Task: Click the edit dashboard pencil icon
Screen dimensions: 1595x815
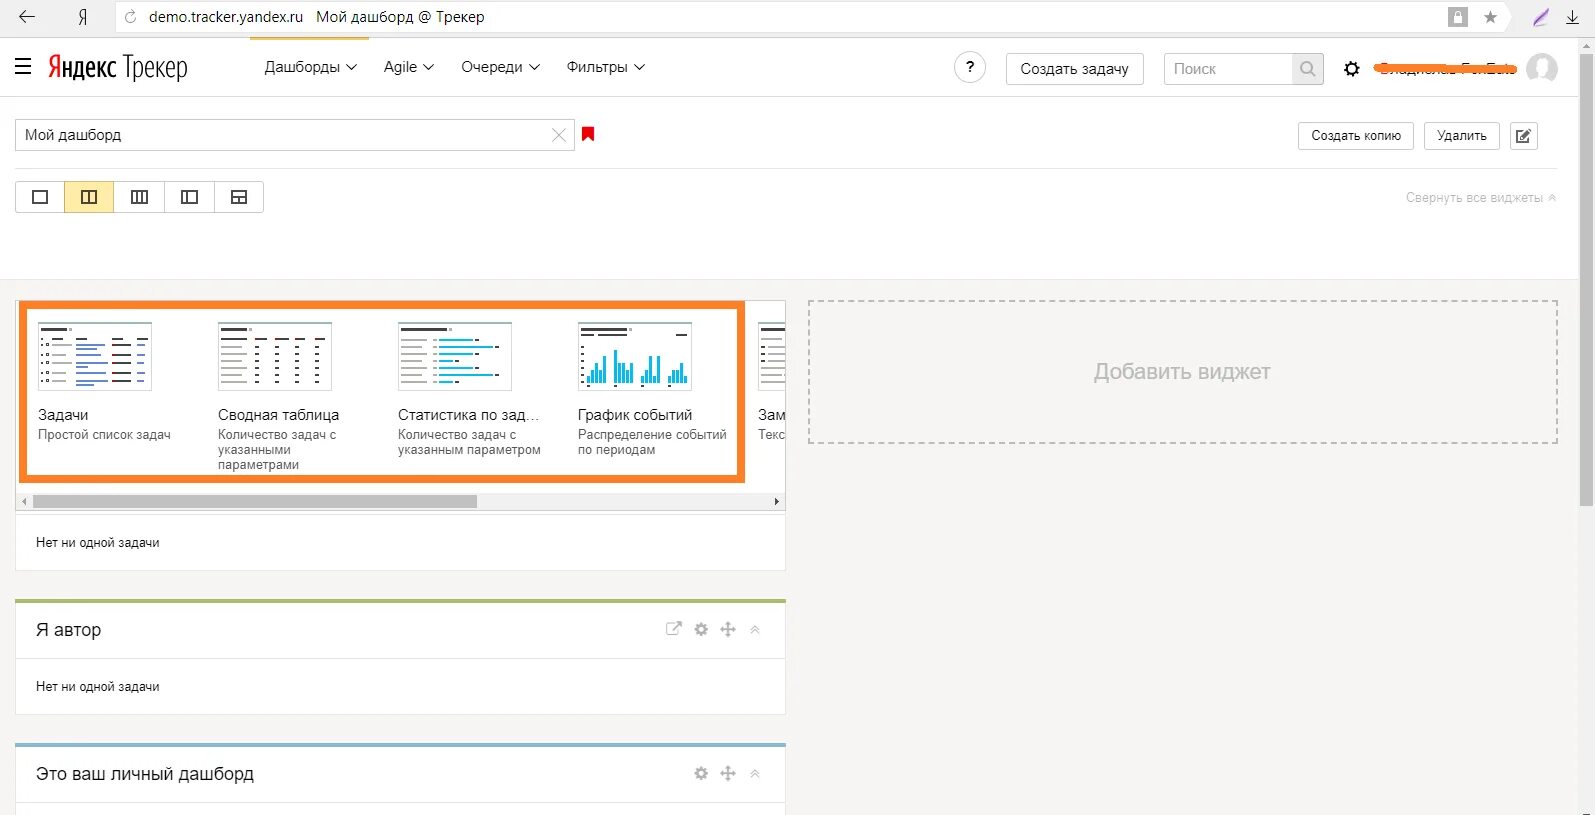Action: 1523,136
